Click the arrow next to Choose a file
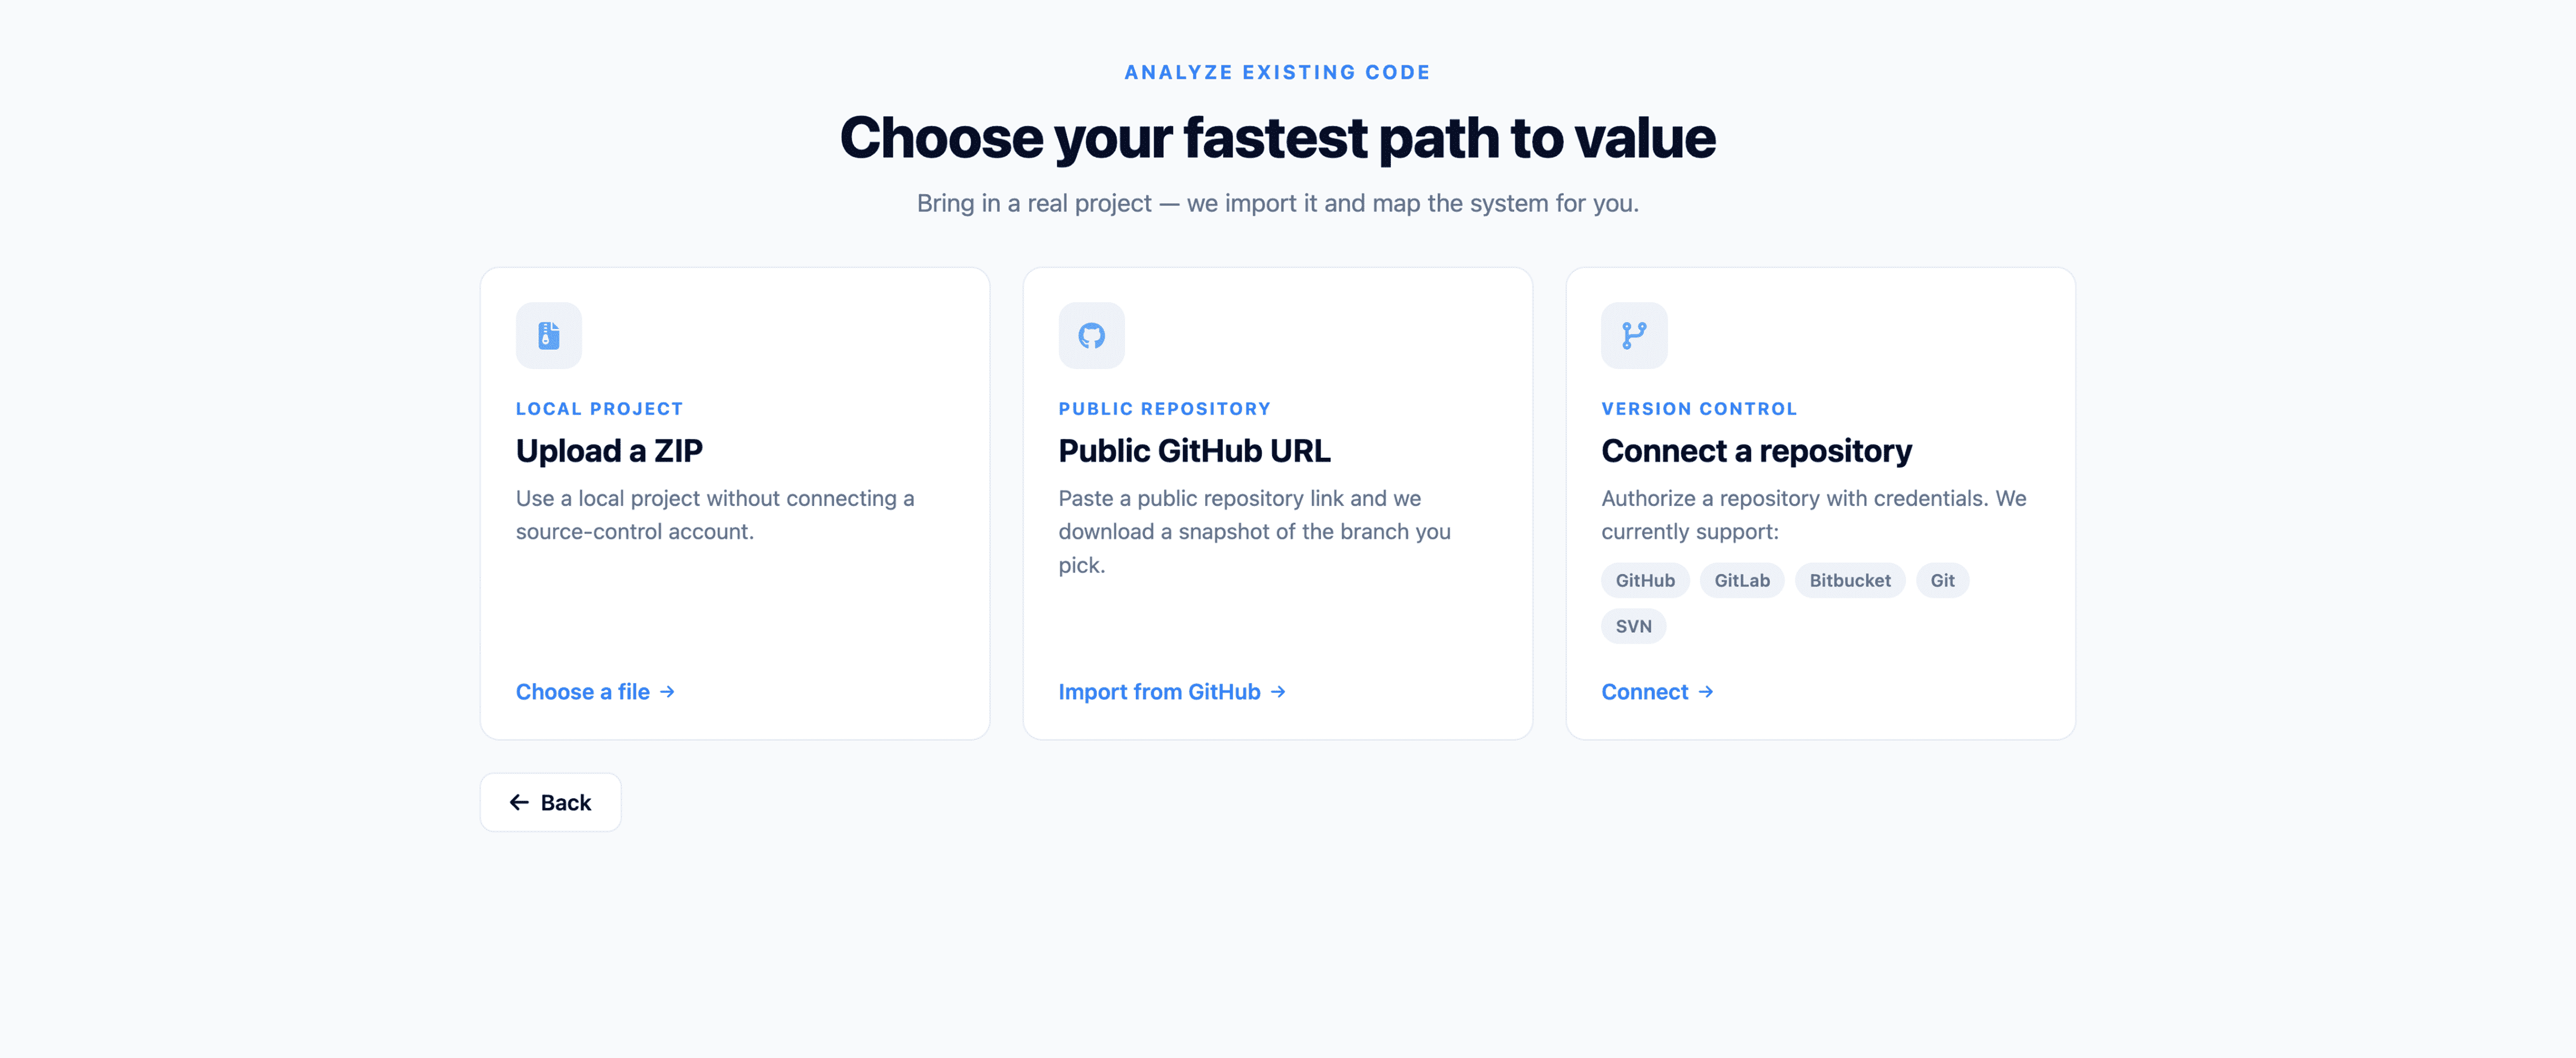2576x1058 pixels. click(x=667, y=692)
